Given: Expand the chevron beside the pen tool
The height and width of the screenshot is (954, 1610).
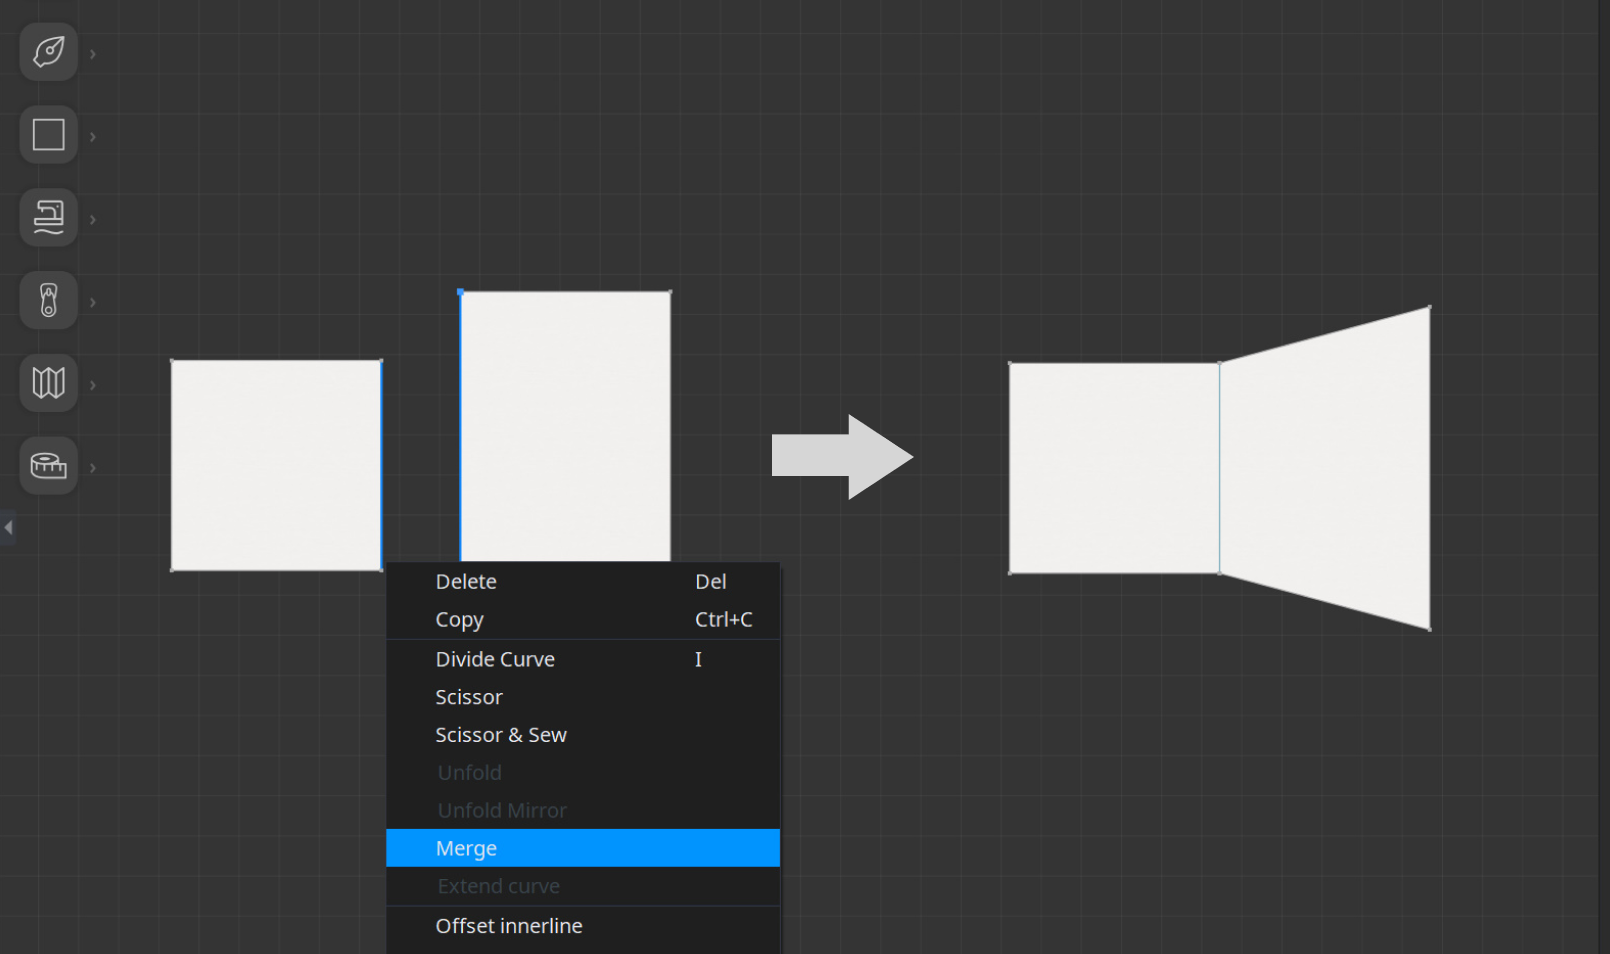Looking at the screenshot, I should [93, 54].
